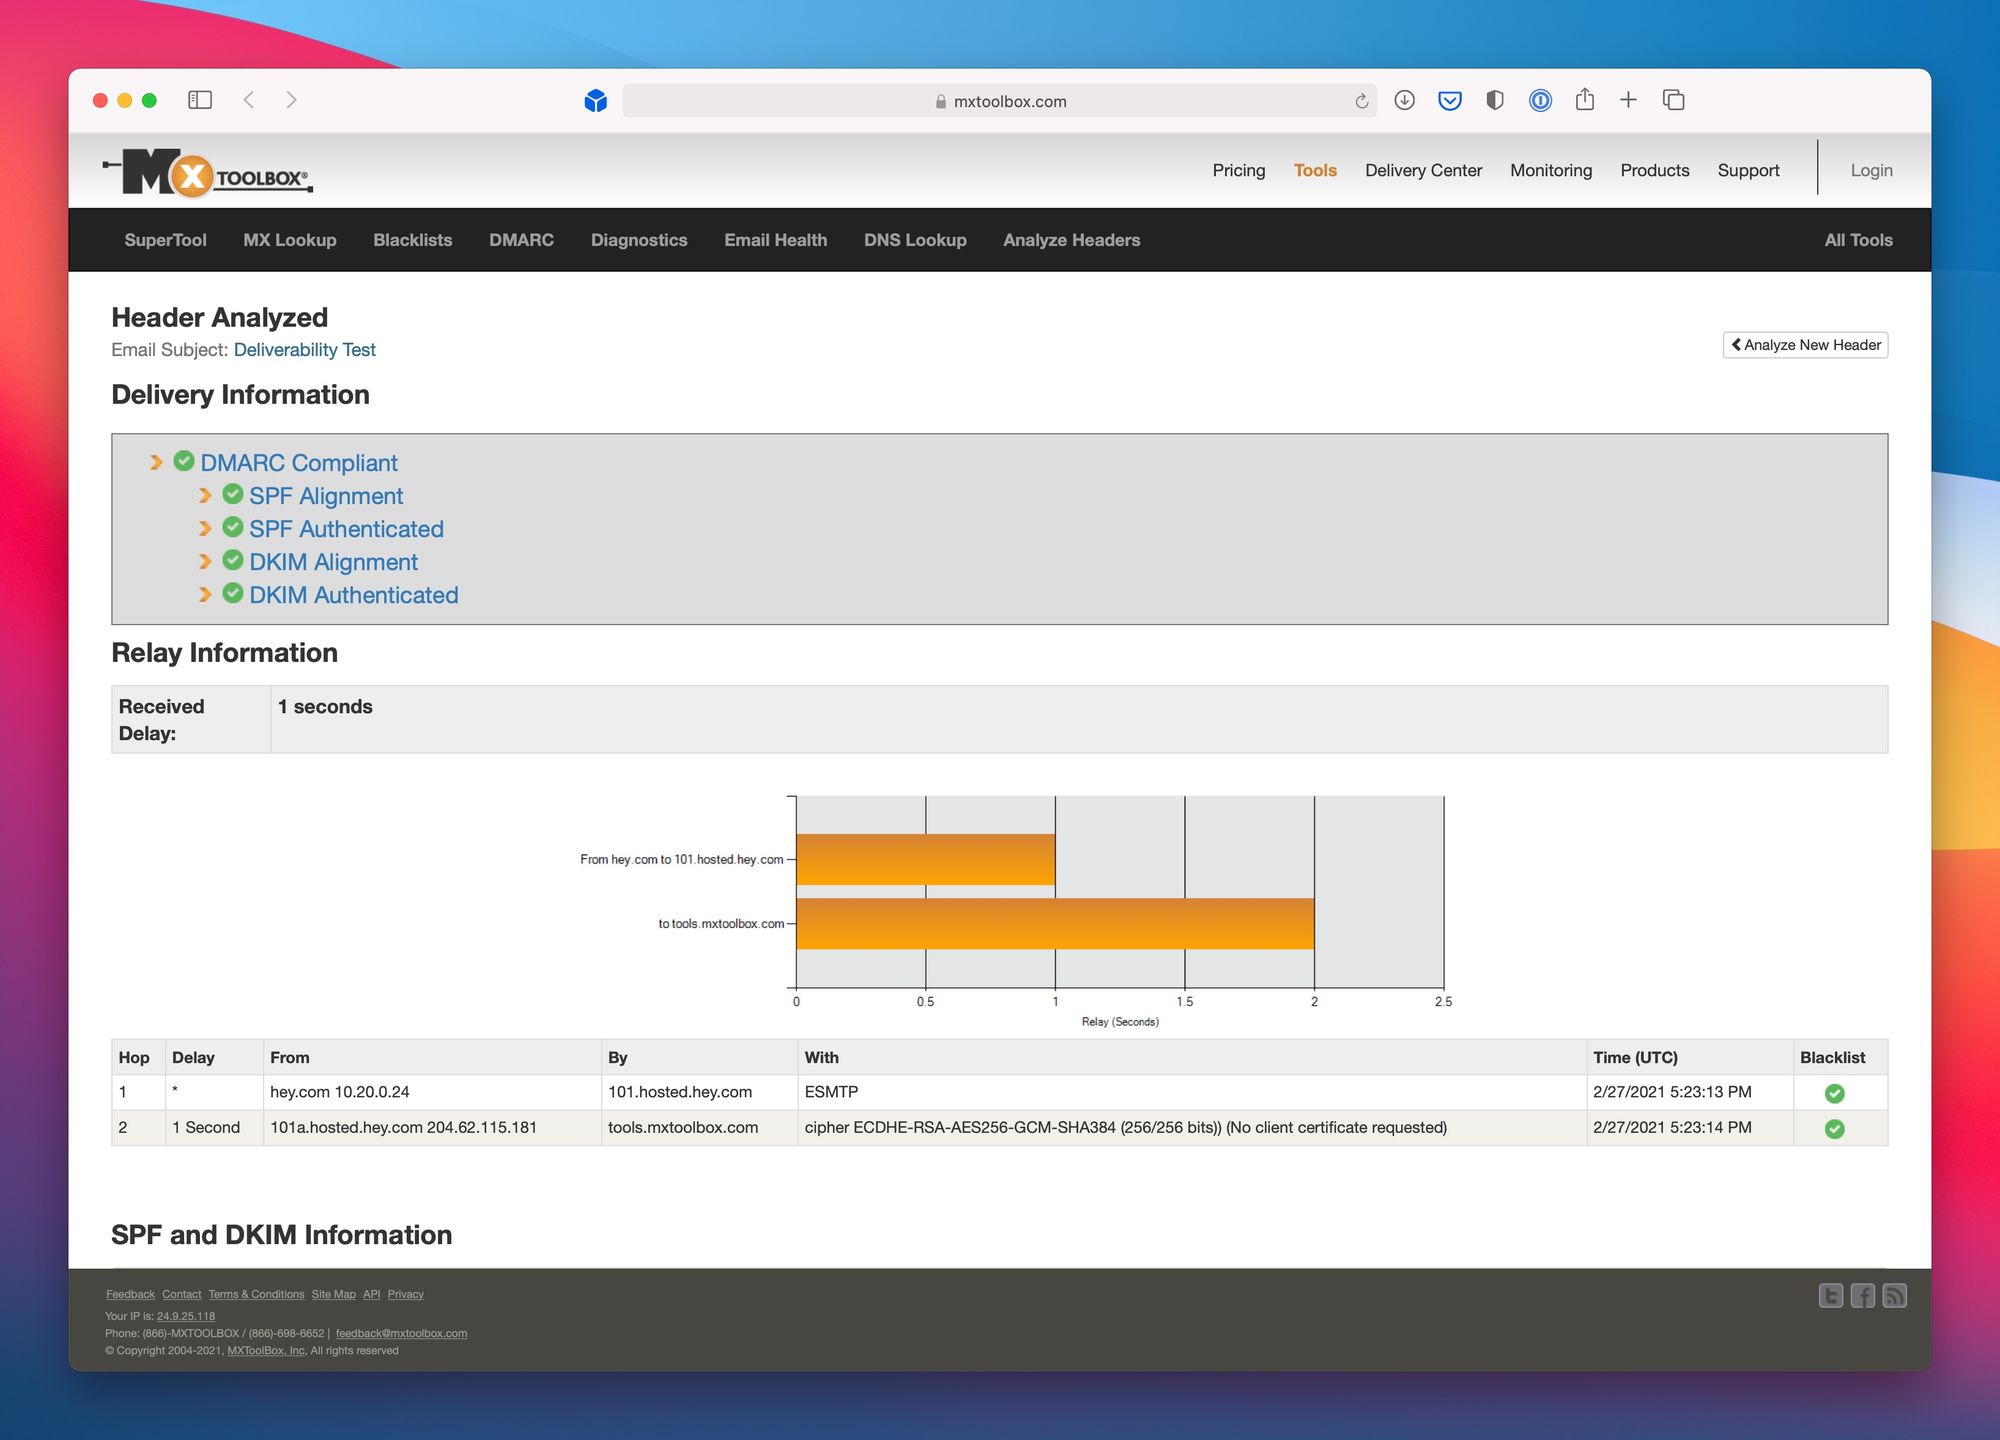2000x1440 pixels.
Task: Click the feedback link in the footer
Action: pyautogui.click(x=129, y=1294)
